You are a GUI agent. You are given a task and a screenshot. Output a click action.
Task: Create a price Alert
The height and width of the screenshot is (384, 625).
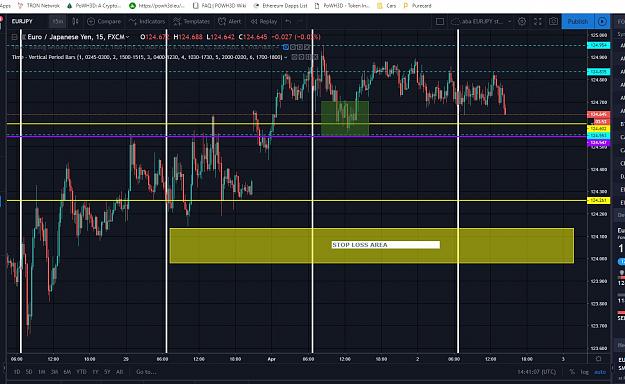pos(230,21)
